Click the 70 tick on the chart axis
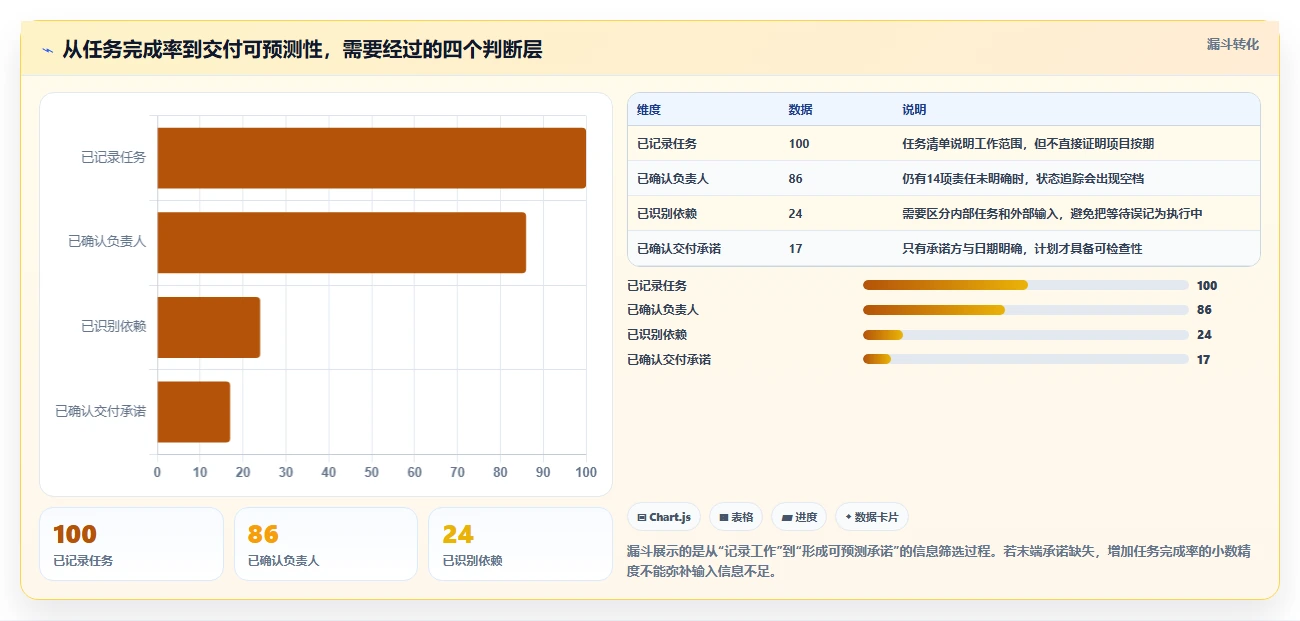 [x=458, y=472]
